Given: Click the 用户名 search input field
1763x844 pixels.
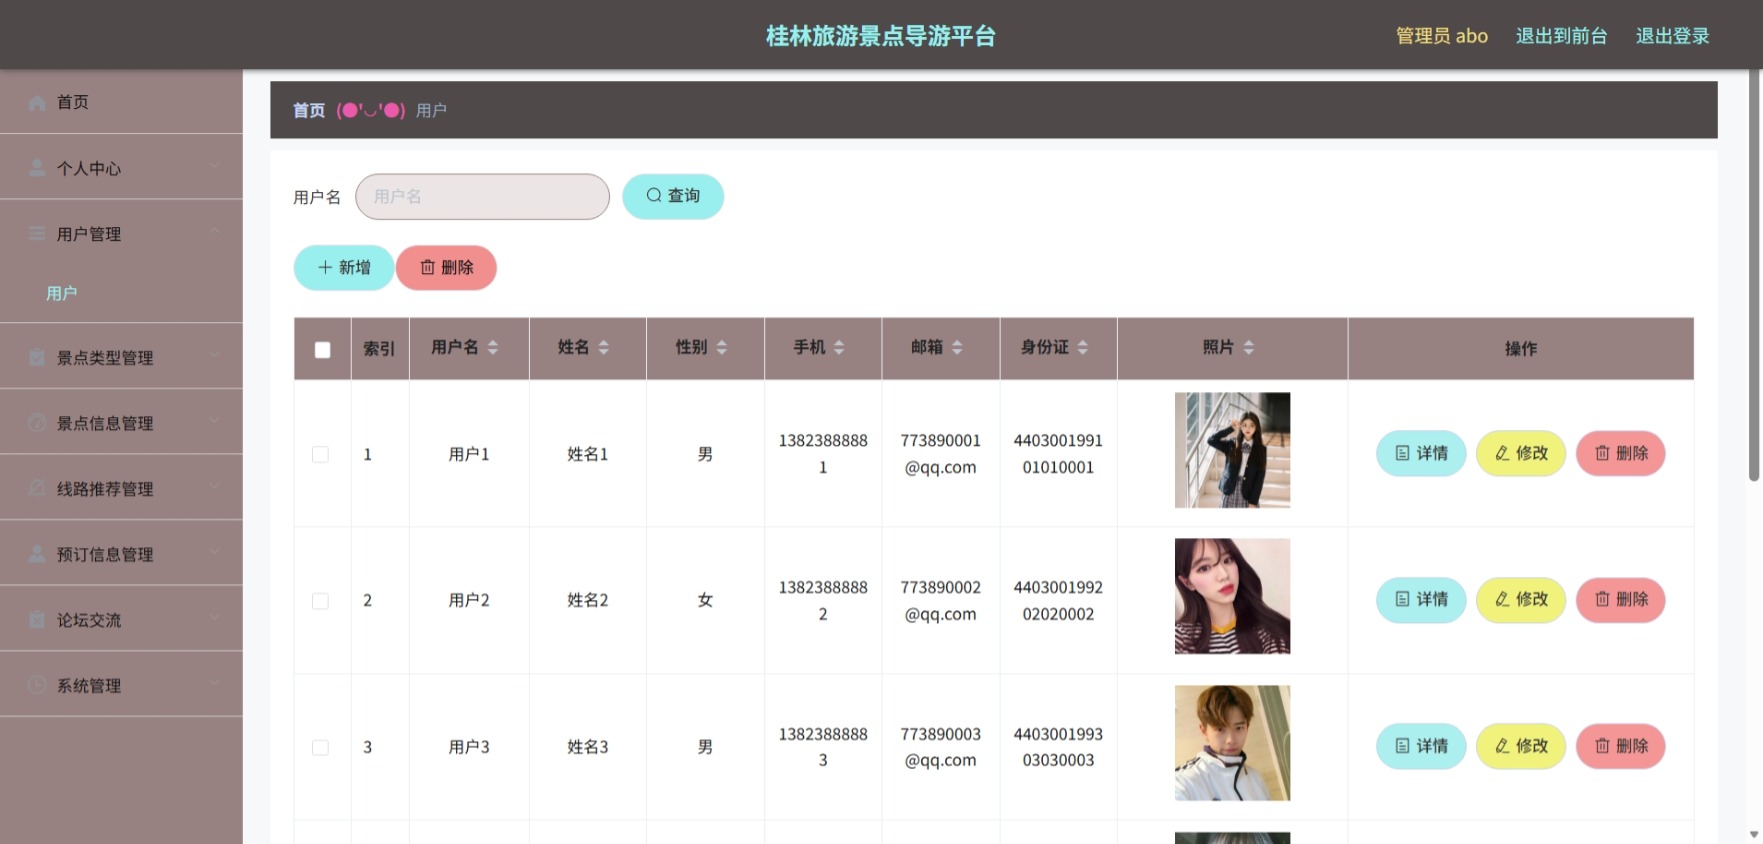Looking at the screenshot, I should (x=482, y=197).
